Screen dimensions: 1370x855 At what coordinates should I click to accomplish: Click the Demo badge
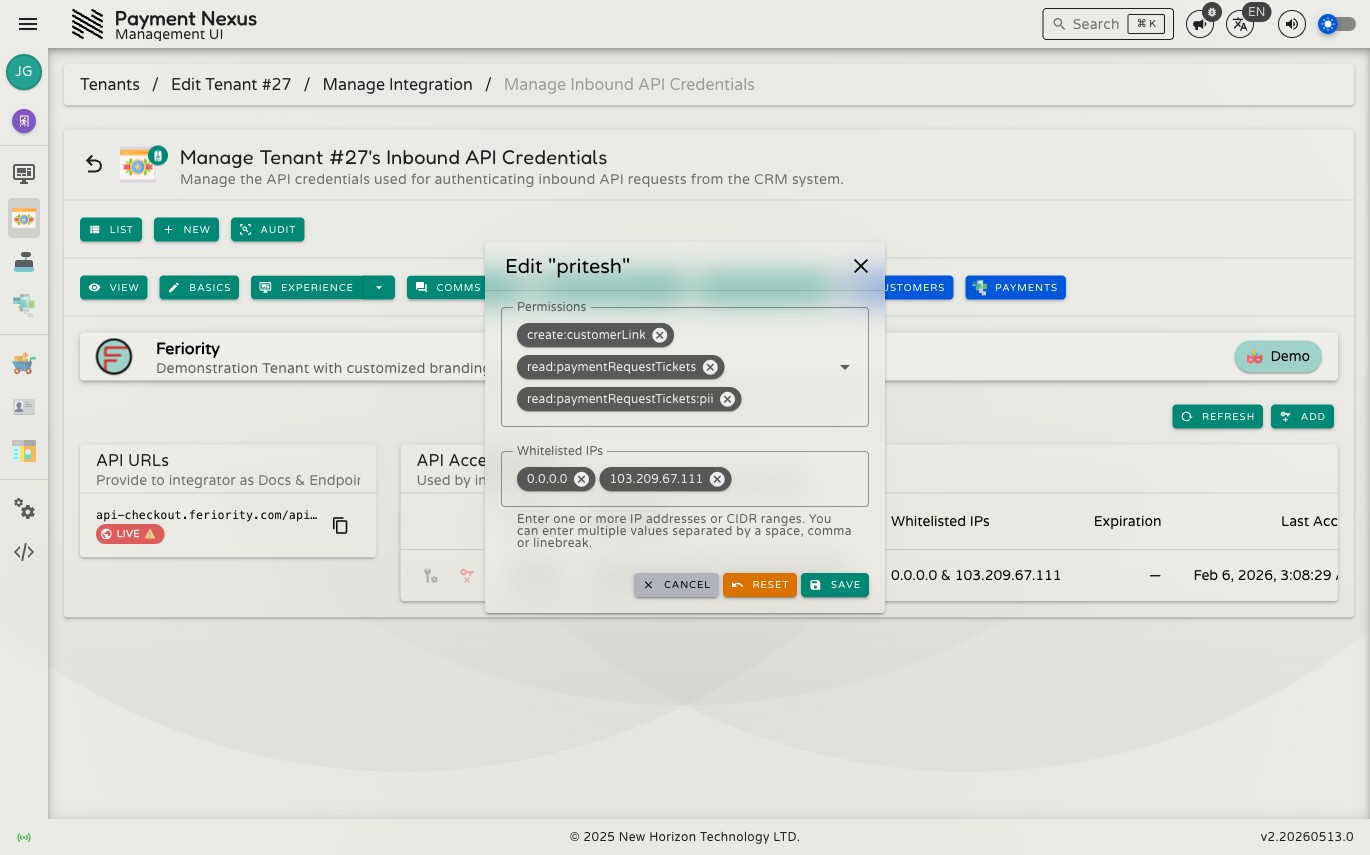point(1278,357)
